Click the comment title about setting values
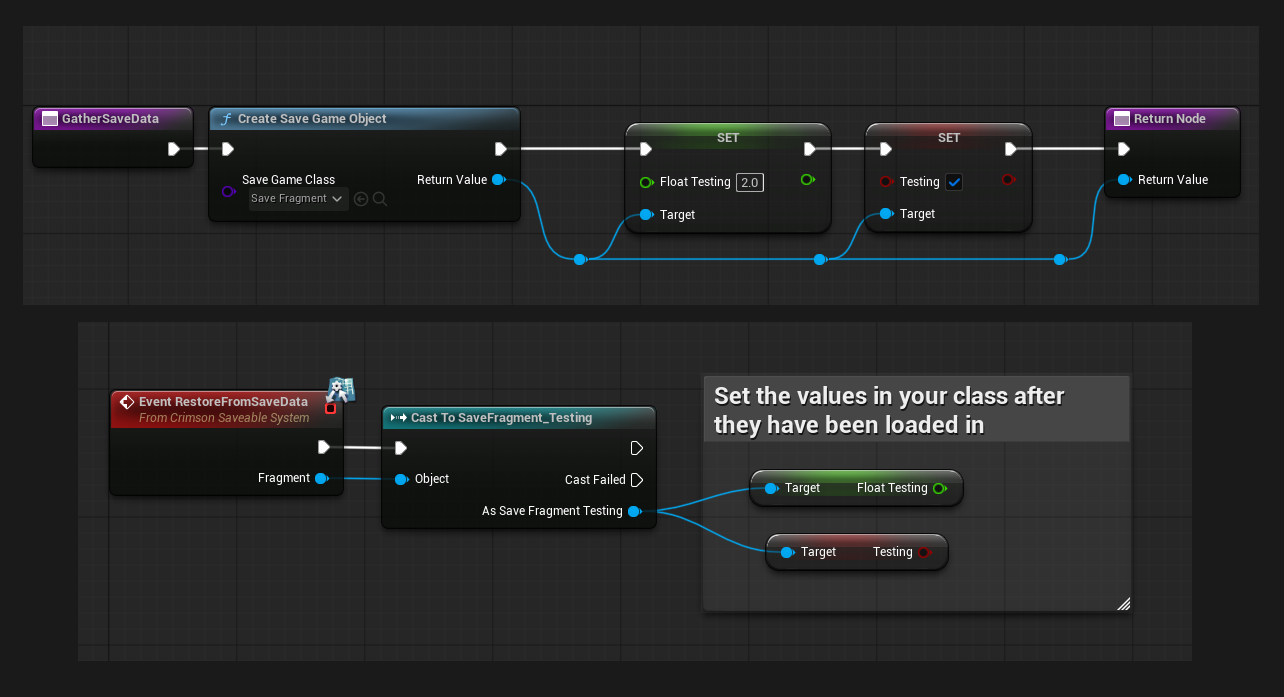 (889, 410)
